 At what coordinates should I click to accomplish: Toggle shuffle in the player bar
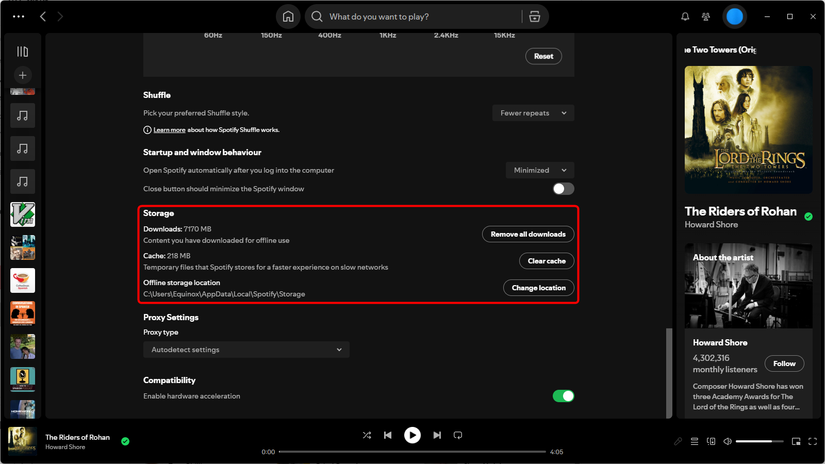click(x=367, y=435)
